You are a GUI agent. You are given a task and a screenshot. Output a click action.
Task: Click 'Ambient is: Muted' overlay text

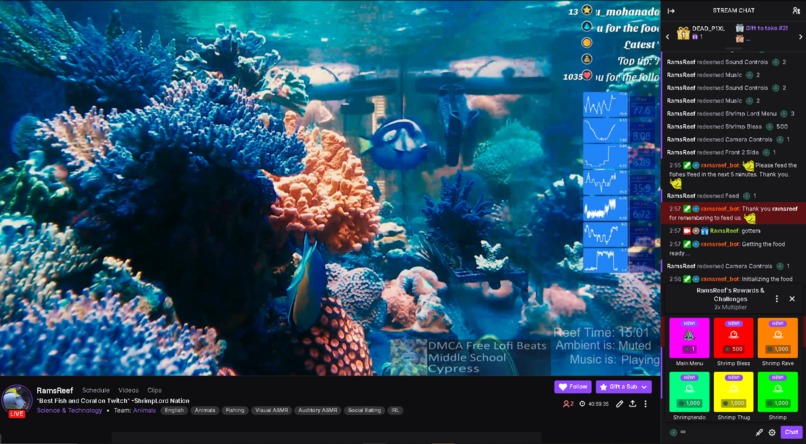coord(603,346)
